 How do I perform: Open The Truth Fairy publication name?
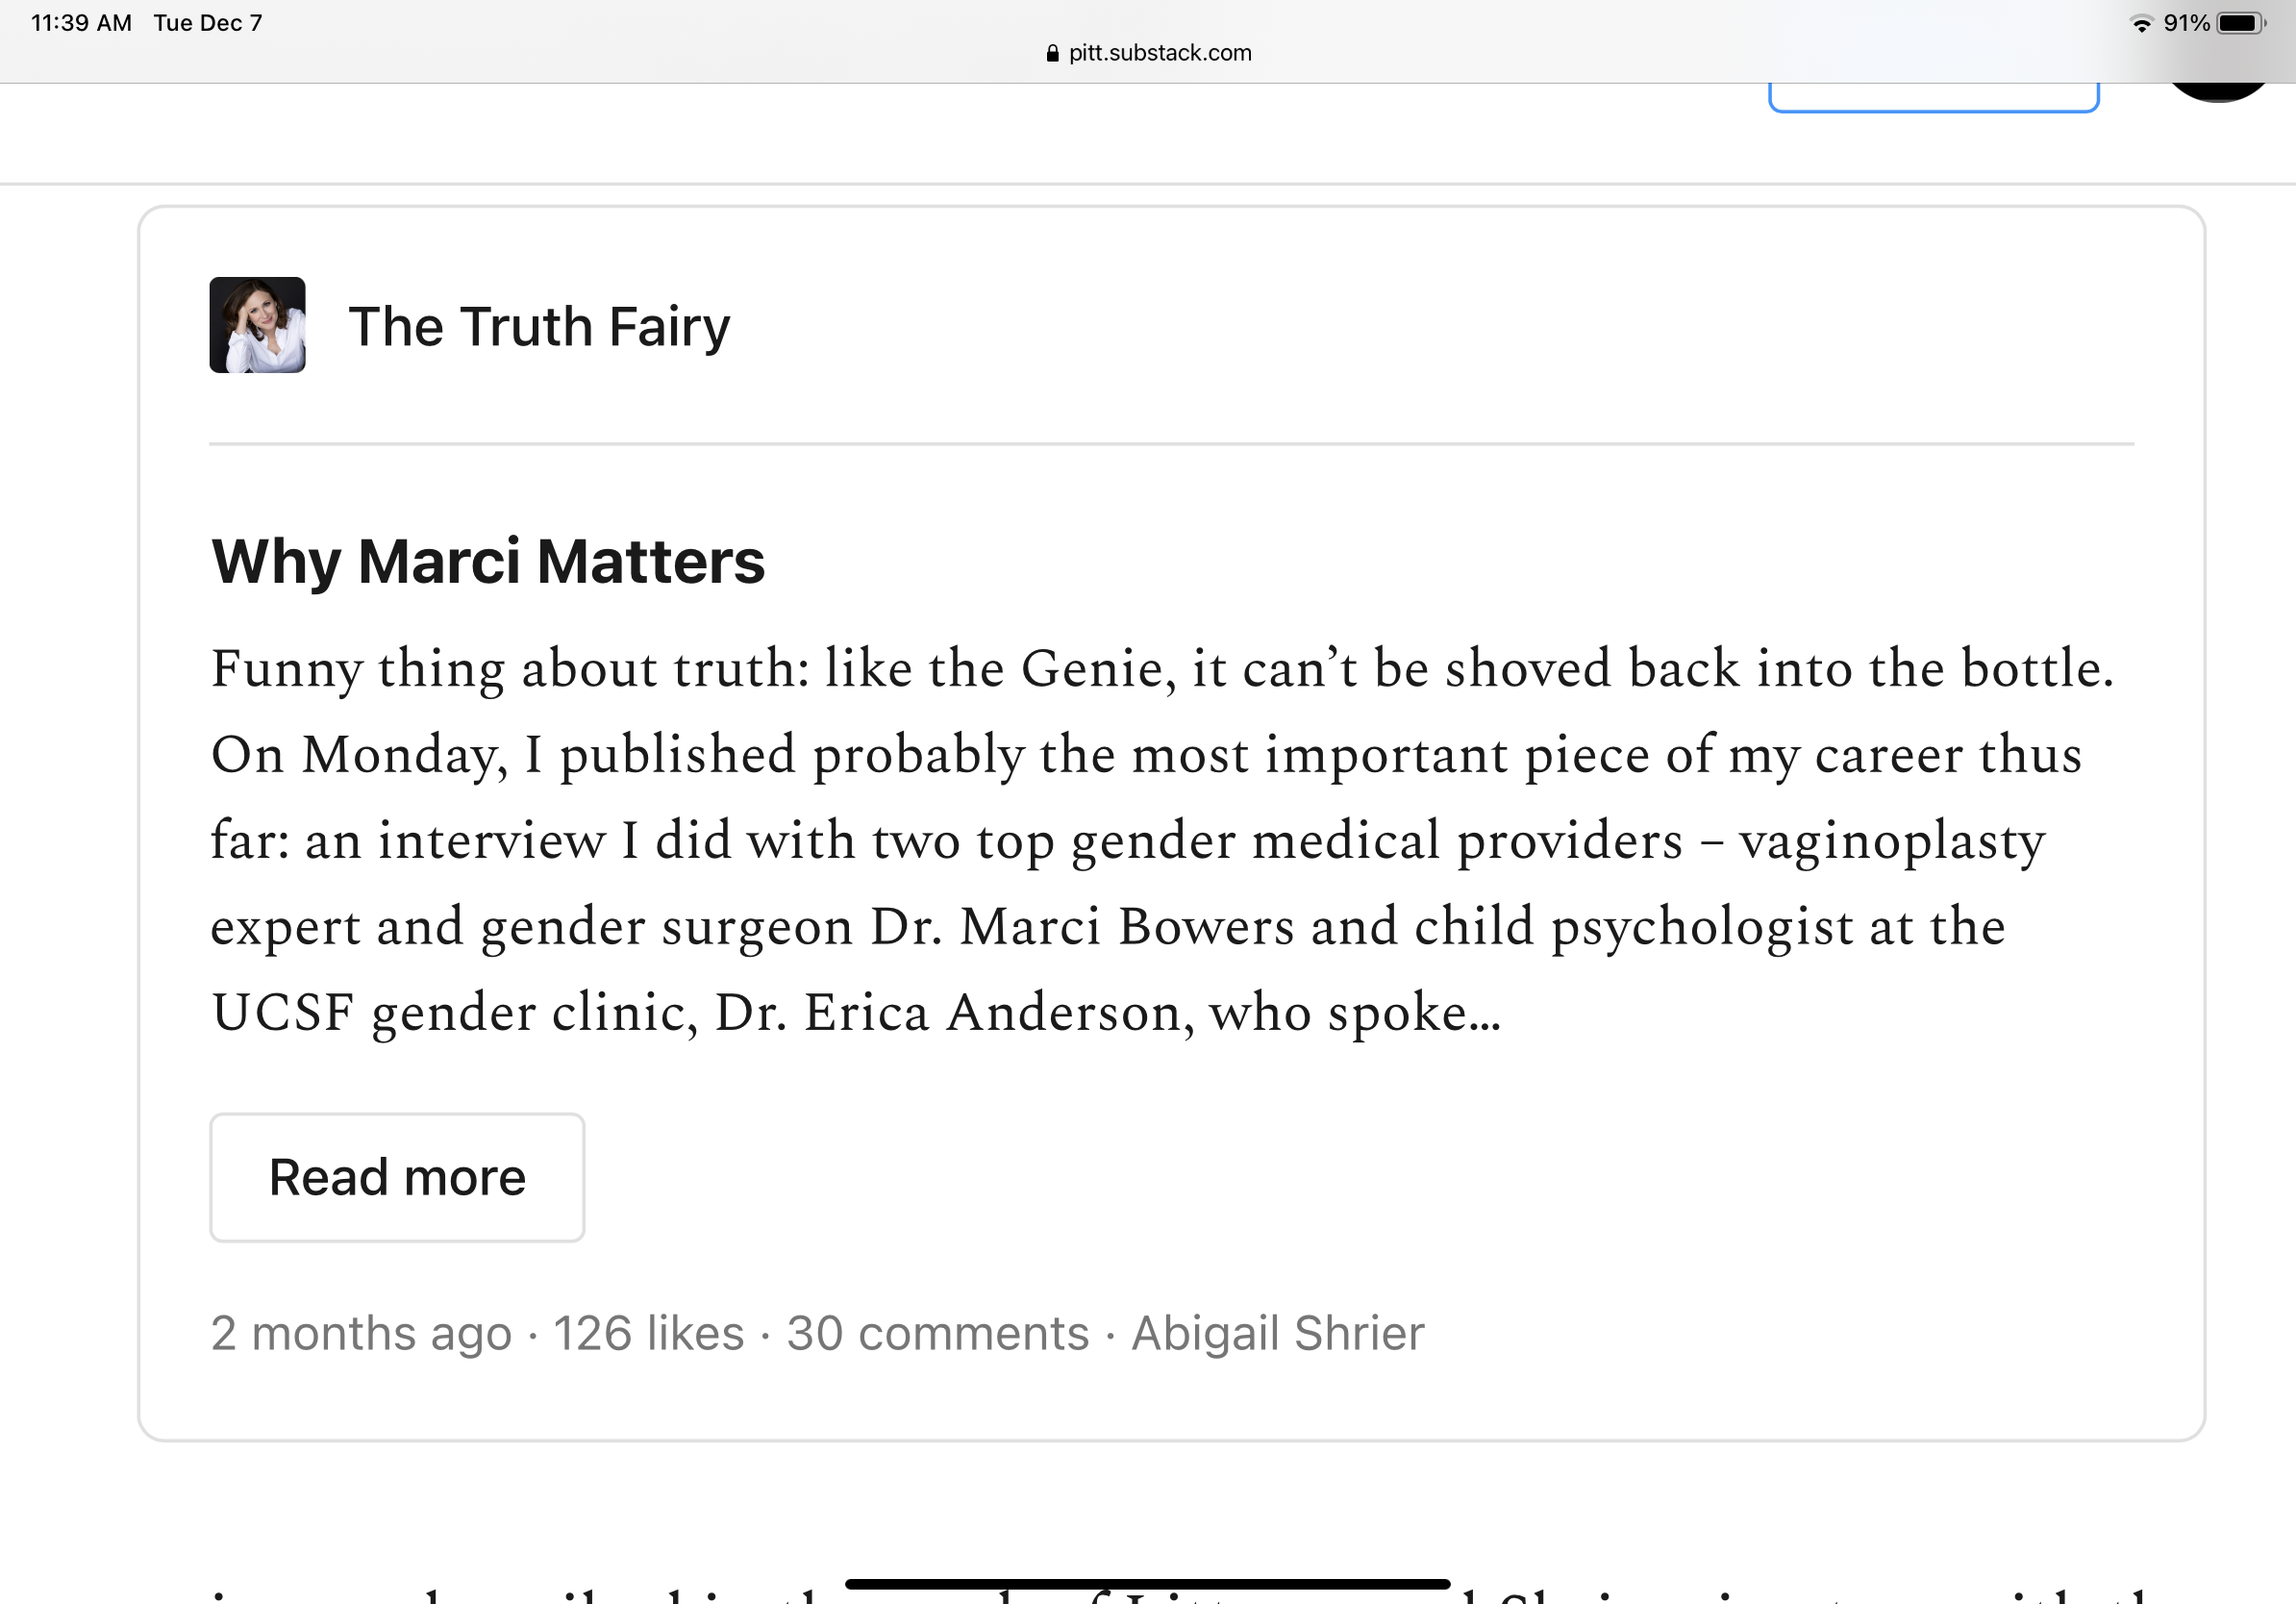[539, 326]
